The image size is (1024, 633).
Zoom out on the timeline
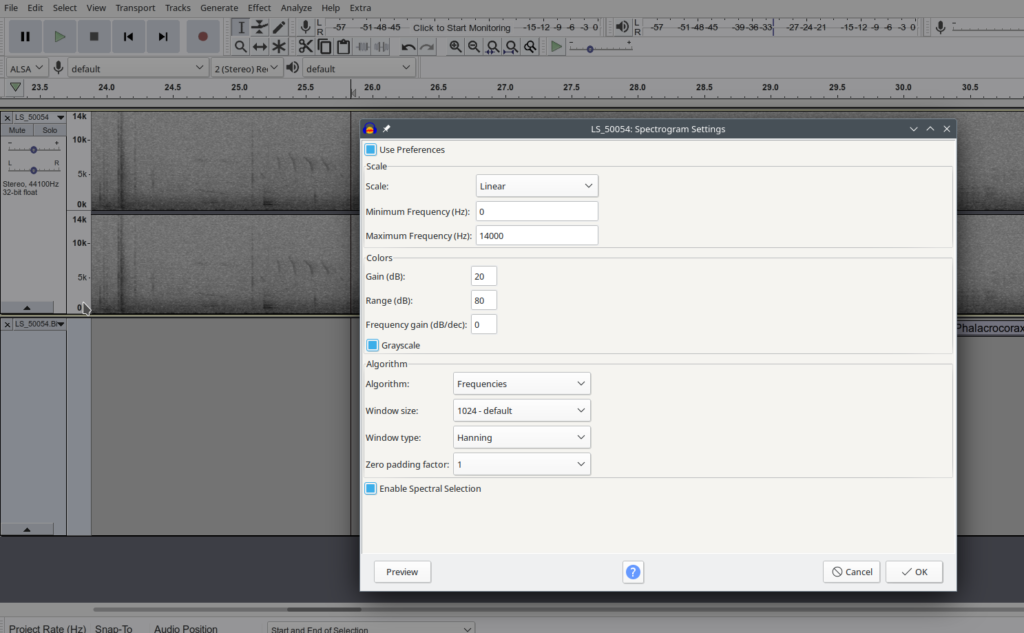coord(474,46)
